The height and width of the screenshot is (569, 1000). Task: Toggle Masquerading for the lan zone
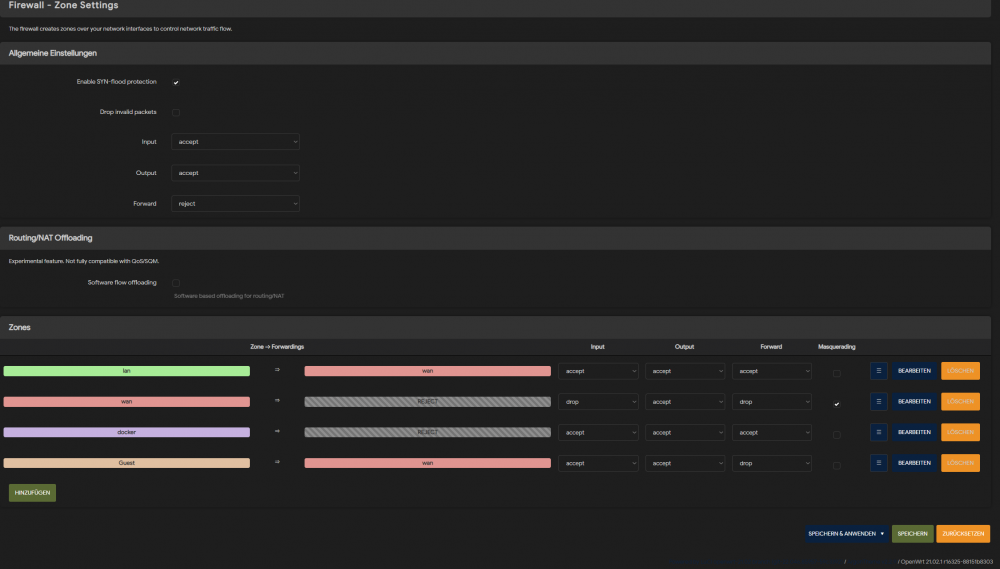pyautogui.click(x=837, y=373)
